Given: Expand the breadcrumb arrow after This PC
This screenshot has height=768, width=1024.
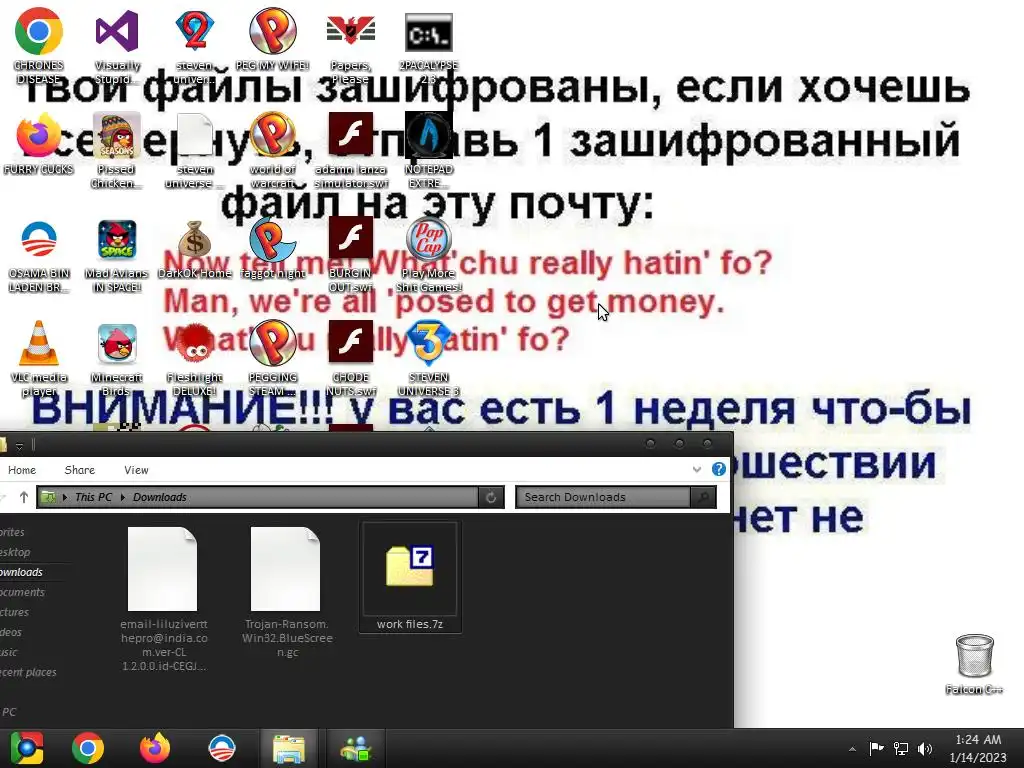Looking at the screenshot, I should [x=122, y=498].
